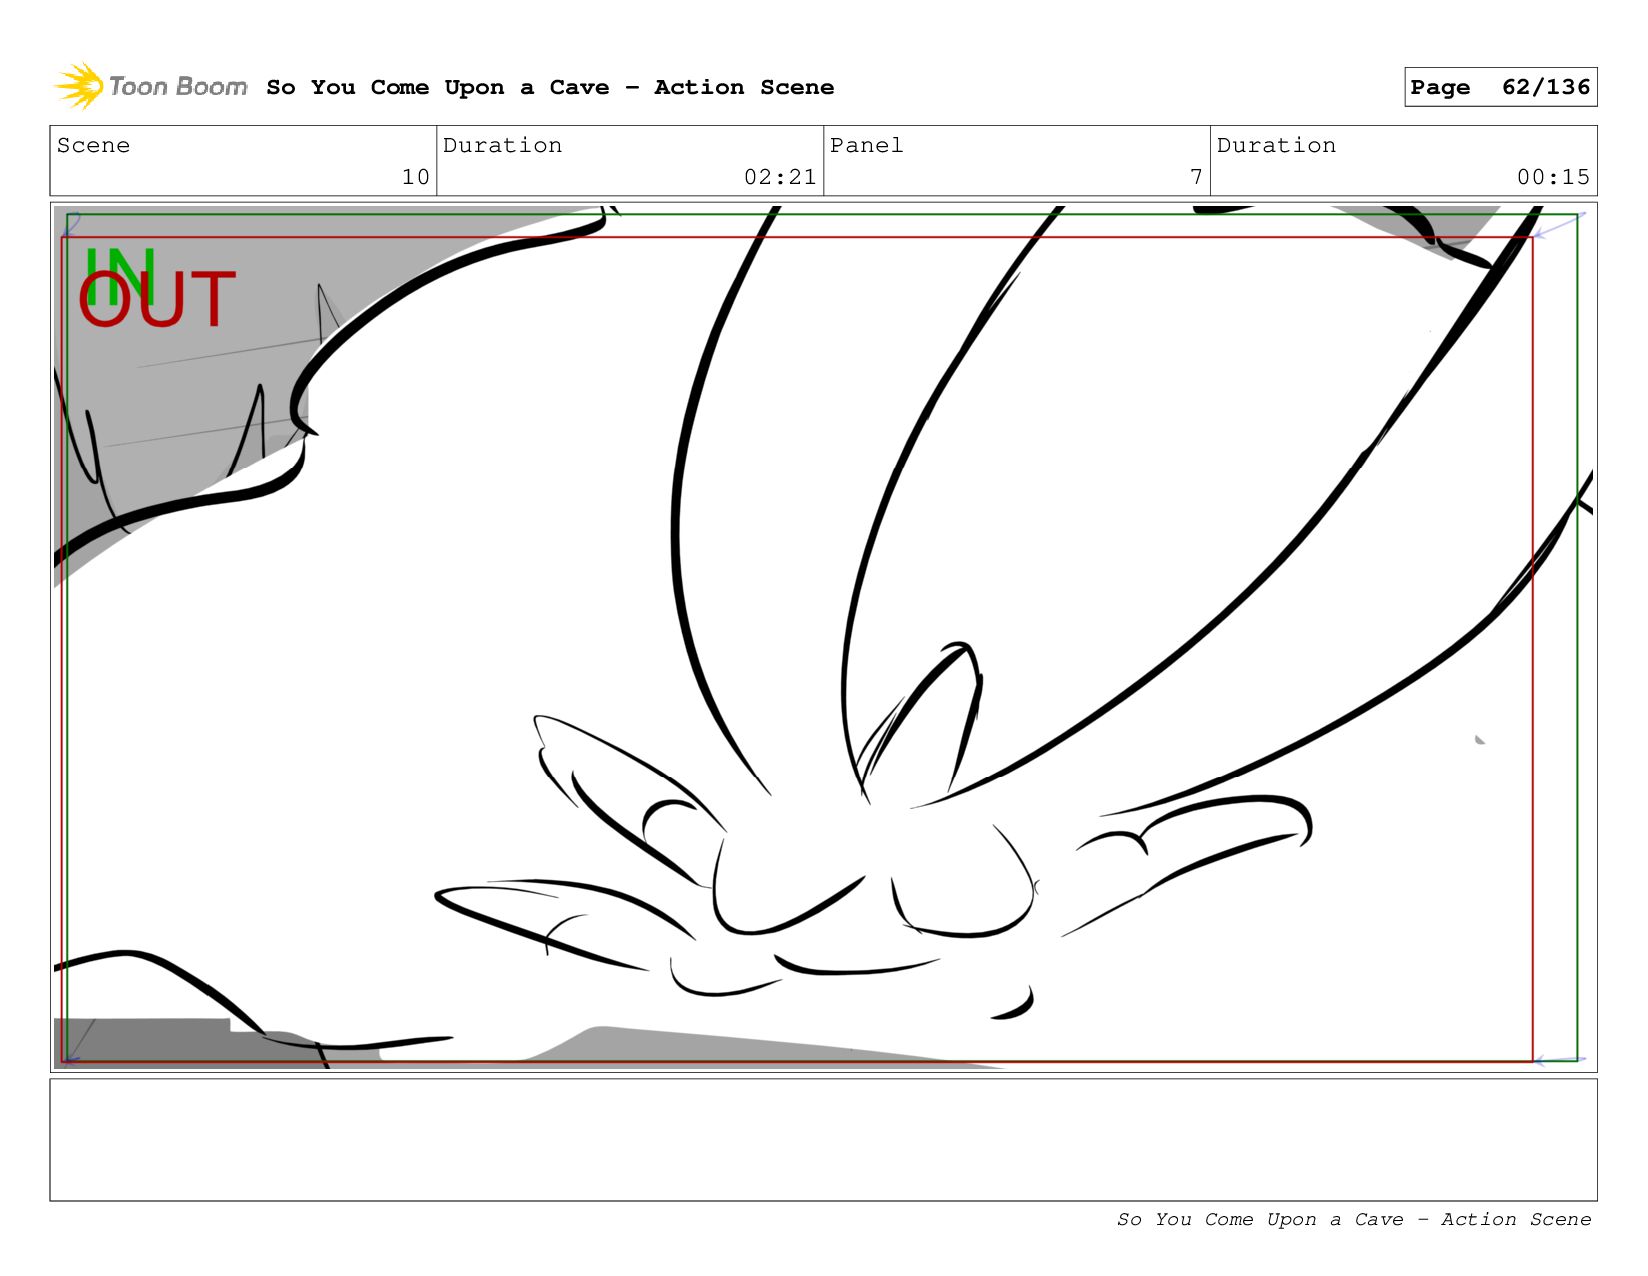Viewport: 1648px width, 1276px height.
Task: Click the 'Scene' header label
Action: [93, 145]
